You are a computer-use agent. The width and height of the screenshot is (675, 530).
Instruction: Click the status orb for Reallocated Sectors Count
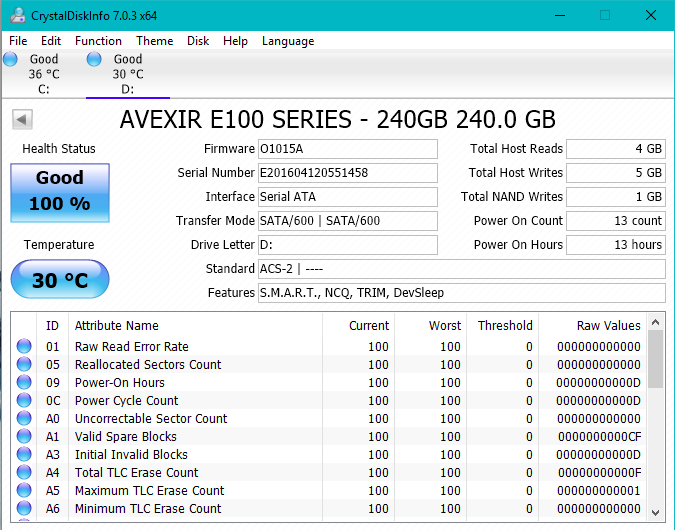pyautogui.click(x=24, y=364)
